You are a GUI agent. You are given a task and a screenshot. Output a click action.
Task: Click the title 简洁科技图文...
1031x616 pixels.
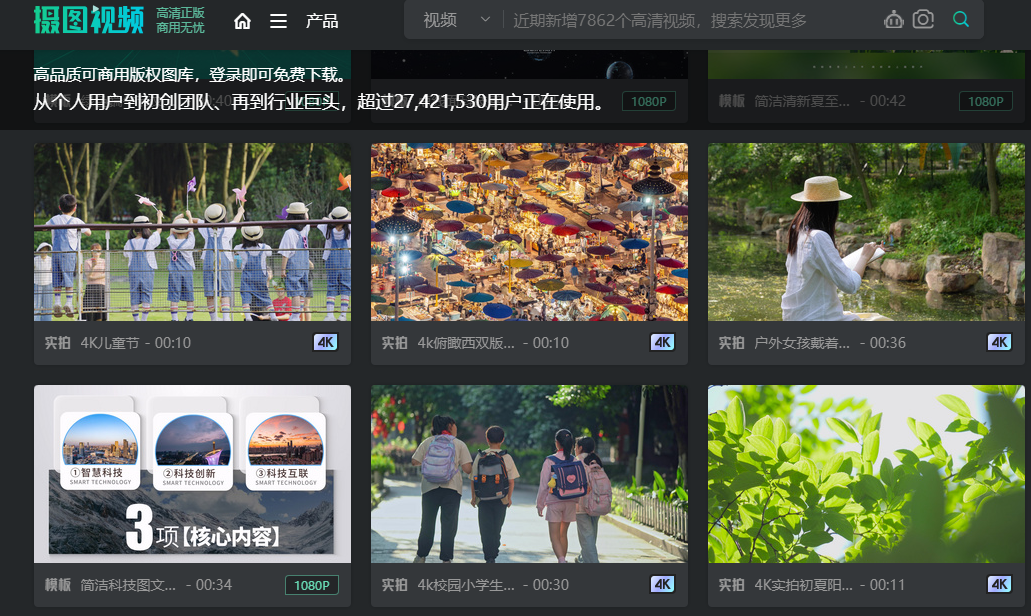(x=128, y=584)
